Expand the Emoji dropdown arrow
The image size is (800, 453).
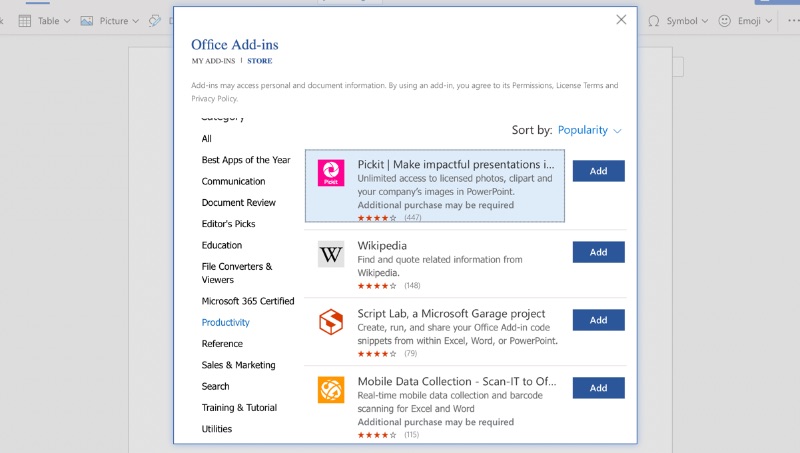[x=768, y=21]
